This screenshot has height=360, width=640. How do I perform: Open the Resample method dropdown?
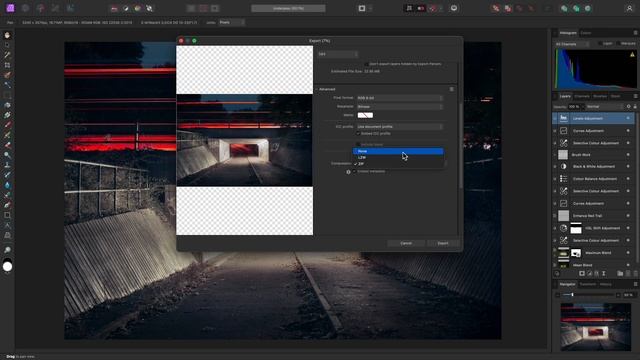[400, 107]
